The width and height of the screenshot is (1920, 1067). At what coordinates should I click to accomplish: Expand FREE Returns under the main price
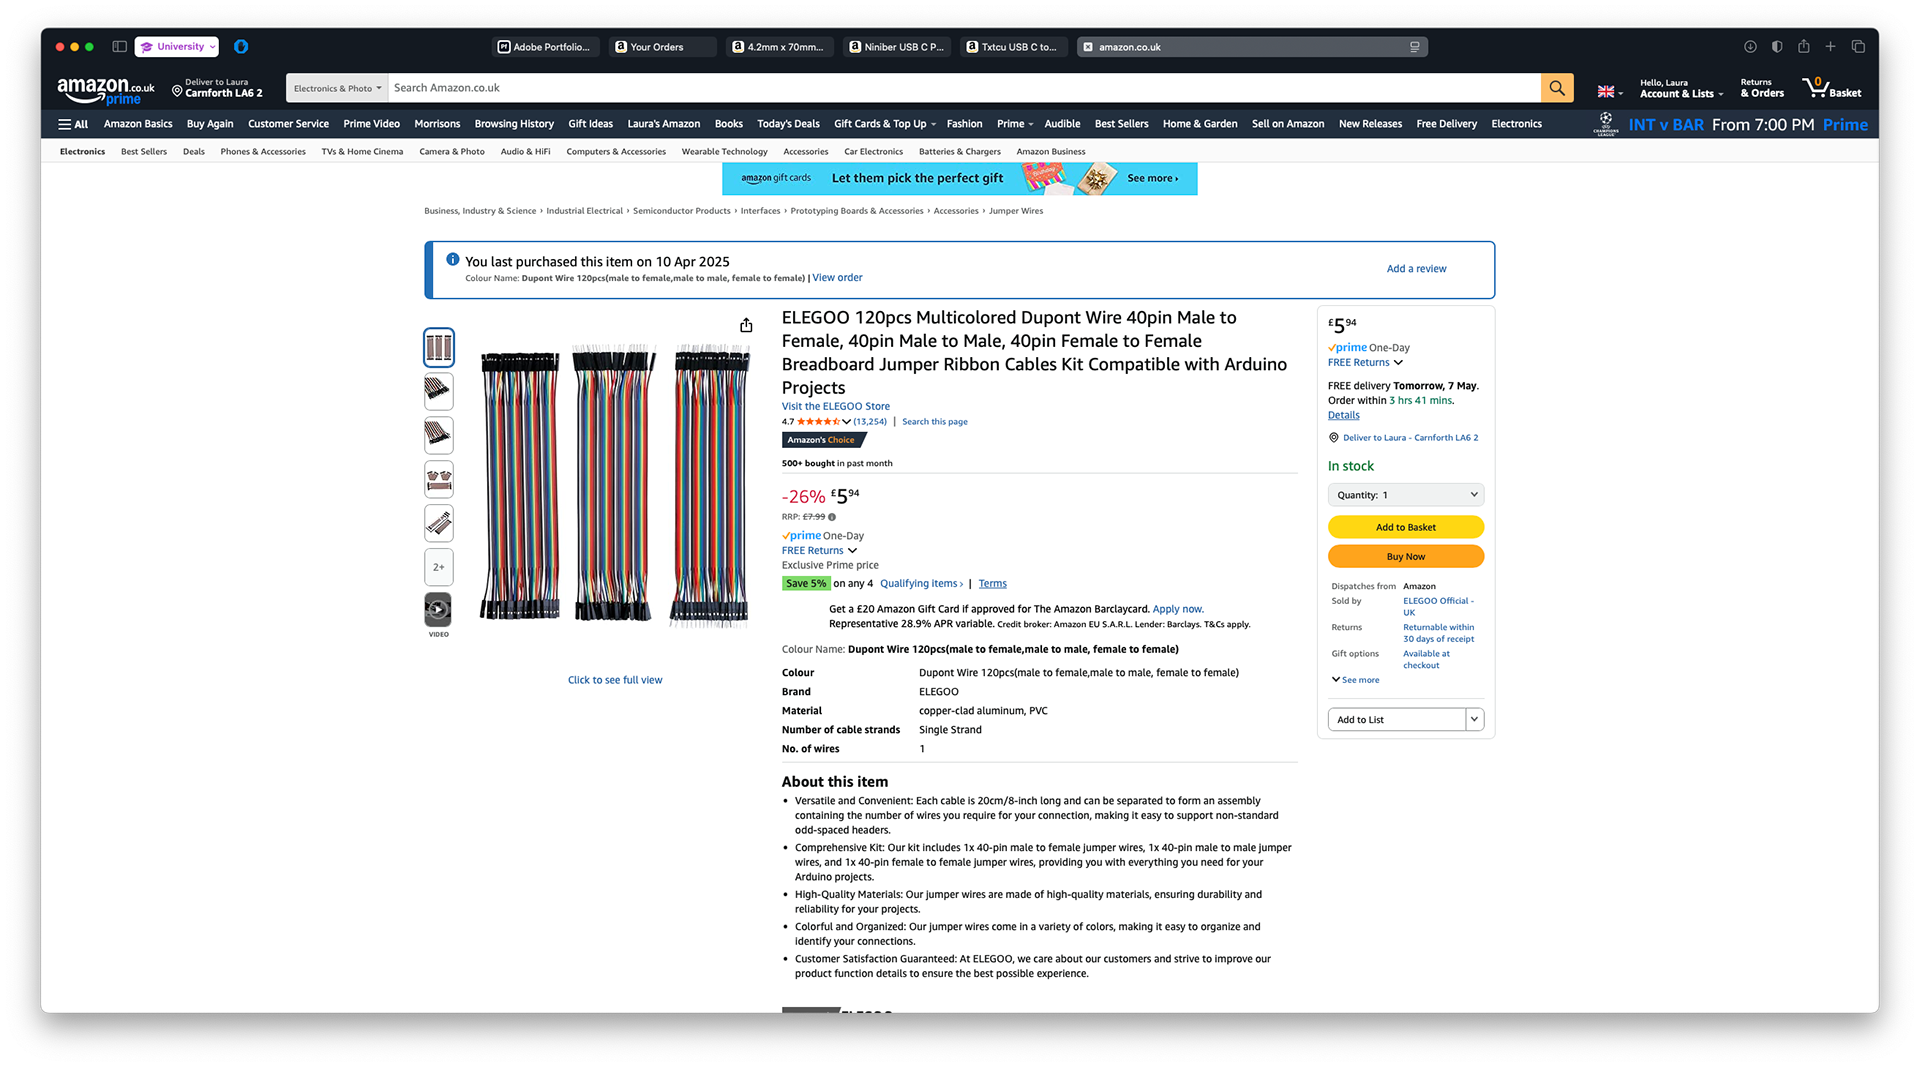[819, 551]
